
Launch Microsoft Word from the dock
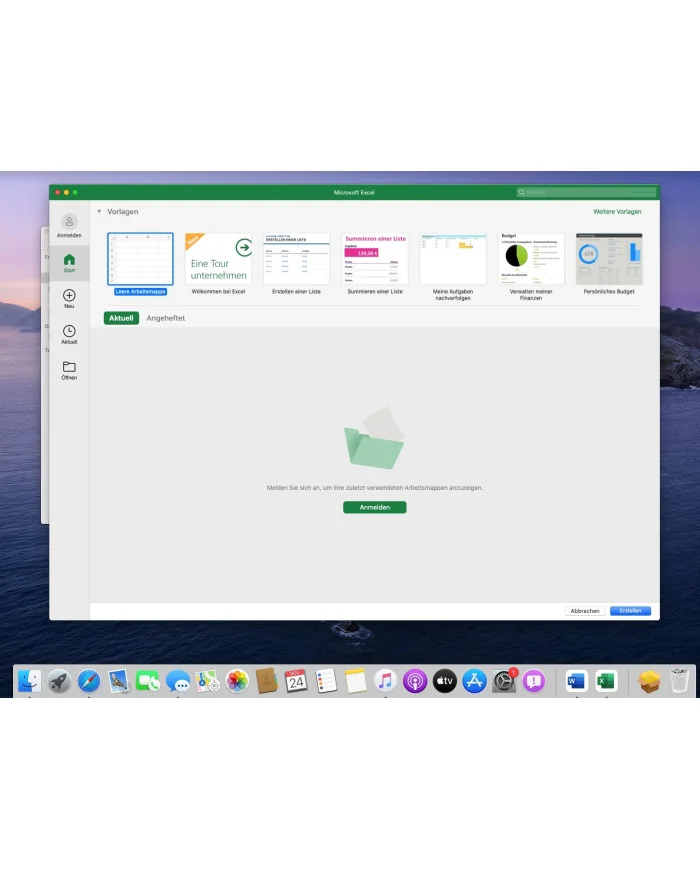pos(576,681)
